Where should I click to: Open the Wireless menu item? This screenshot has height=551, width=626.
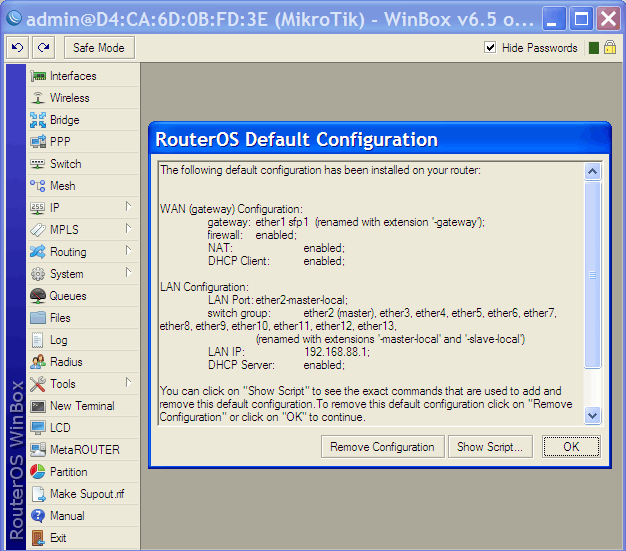coord(83,98)
